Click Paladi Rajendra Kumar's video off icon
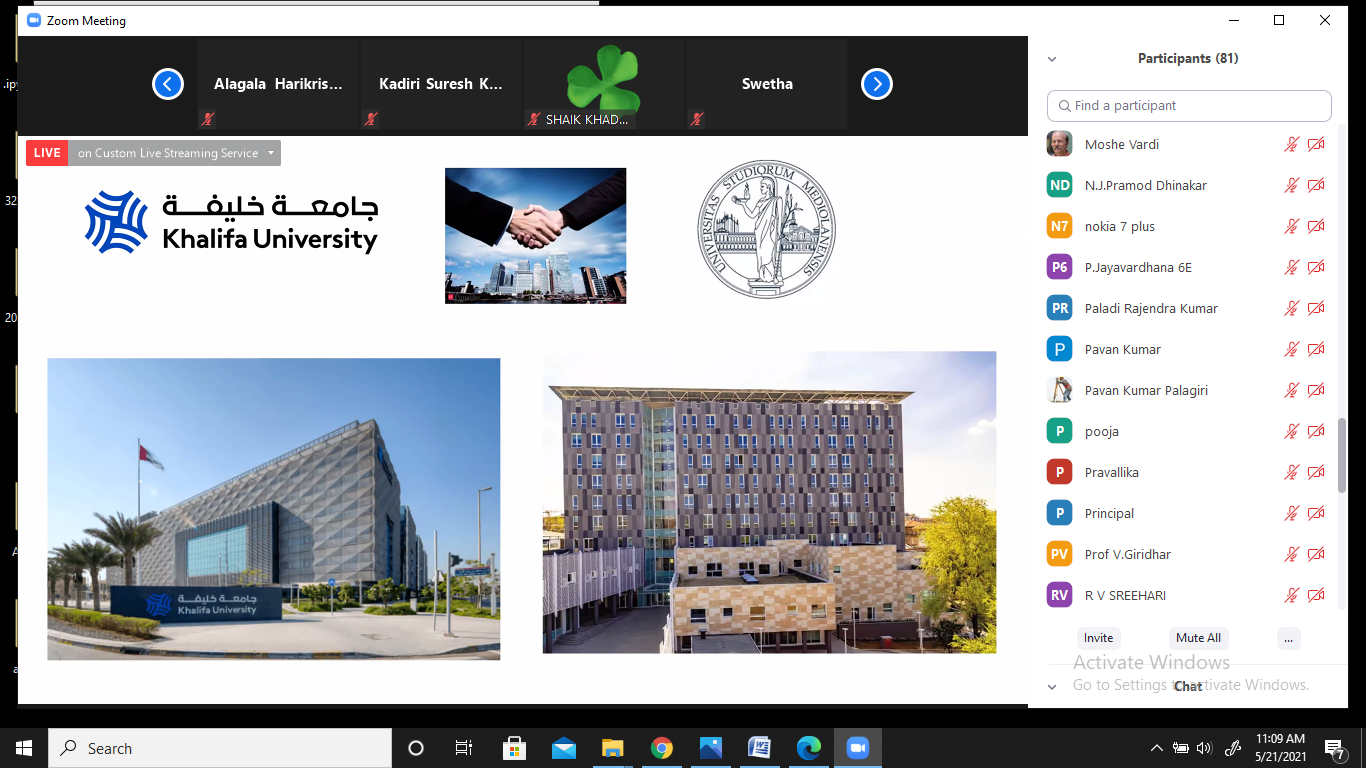The width and height of the screenshot is (1366, 768). coord(1316,309)
